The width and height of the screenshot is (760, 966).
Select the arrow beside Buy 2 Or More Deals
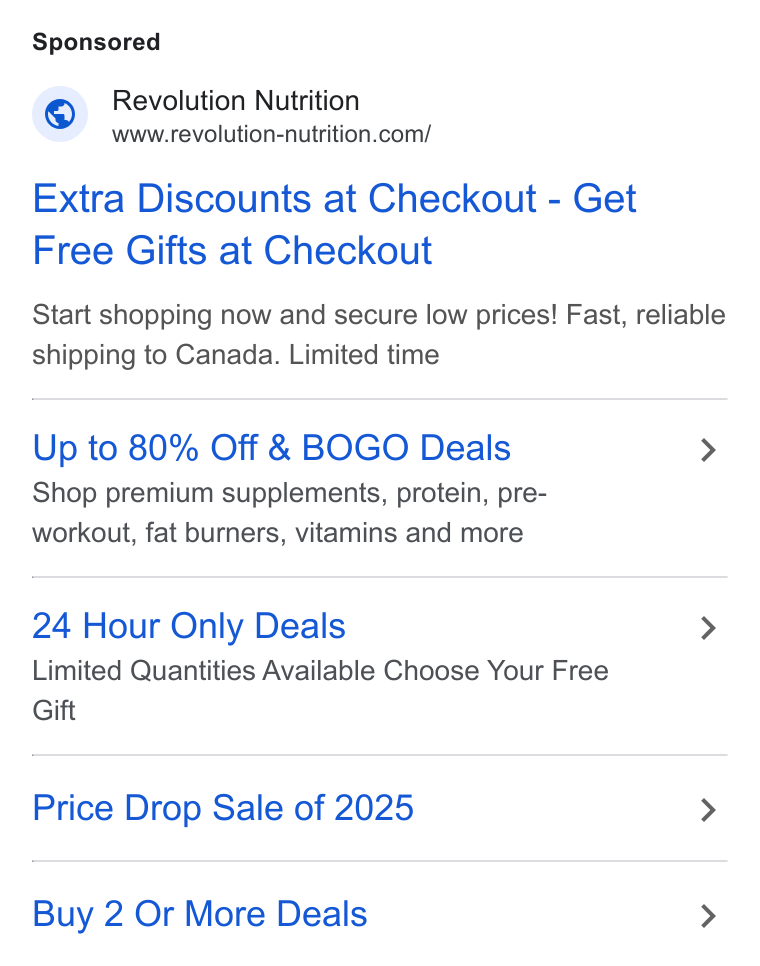point(708,916)
